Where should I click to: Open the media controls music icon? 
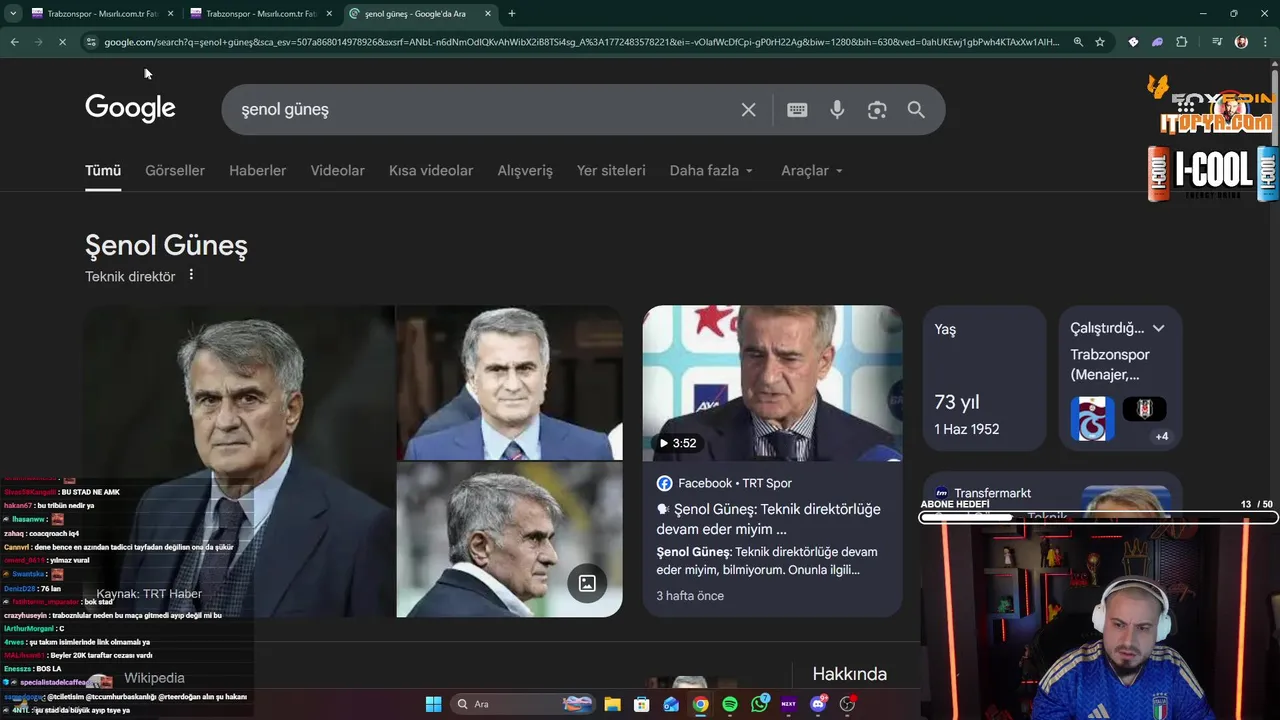(x=1217, y=42)
